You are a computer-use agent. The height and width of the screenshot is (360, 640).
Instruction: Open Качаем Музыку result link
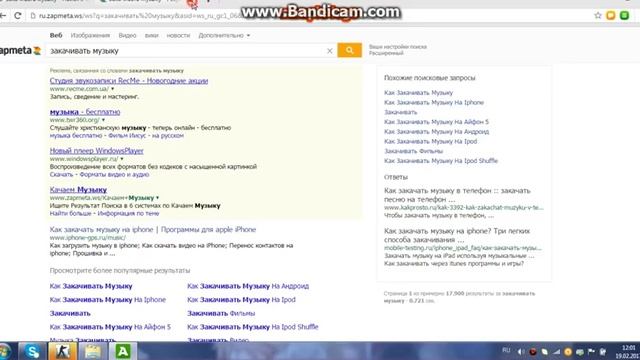tap(78, 190)
